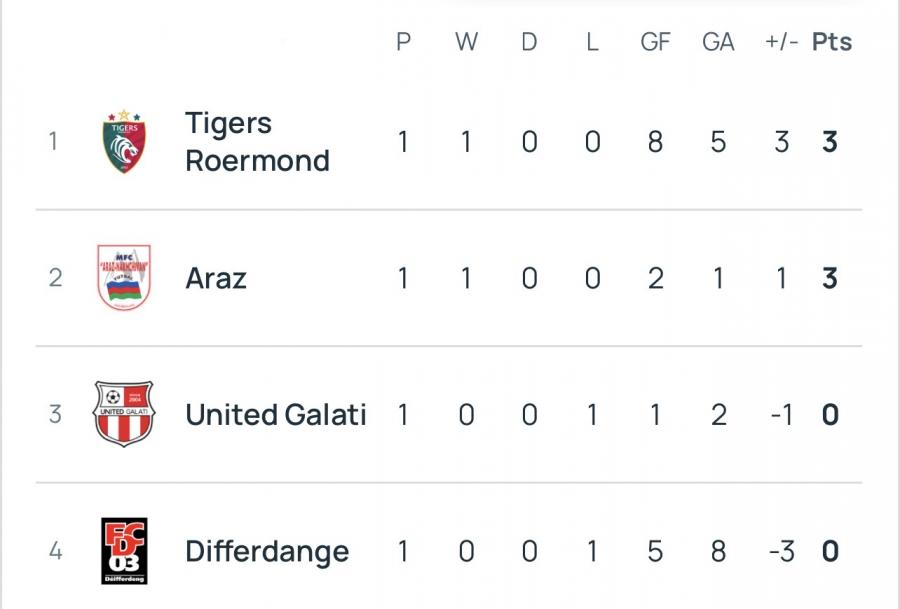The image size is (900, 609).
Task: Click rank number 2 beside Araz
Action: 55,278
